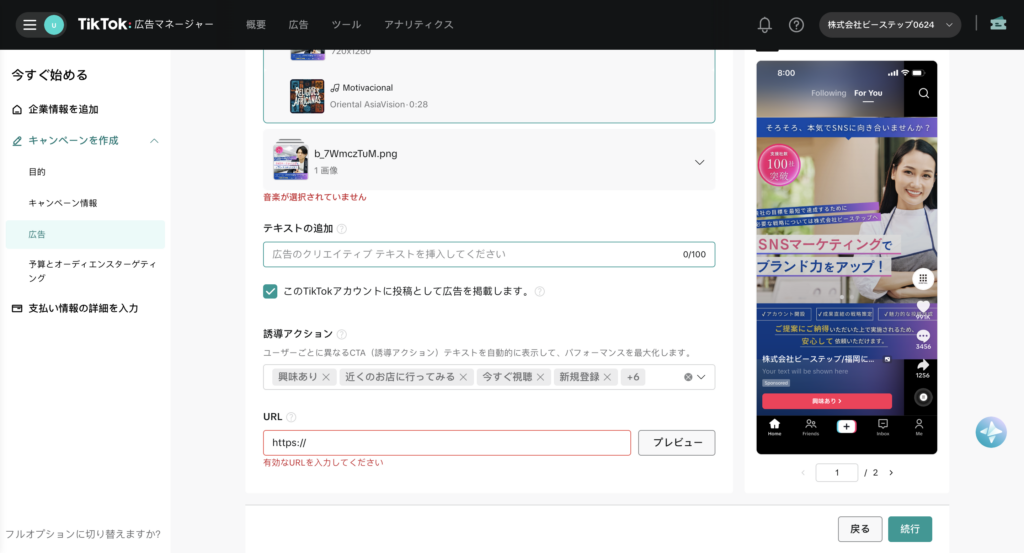The image size is (1024, 553).
Task: Open the hamburger menu icon
Action: click(x=29, y=25)
